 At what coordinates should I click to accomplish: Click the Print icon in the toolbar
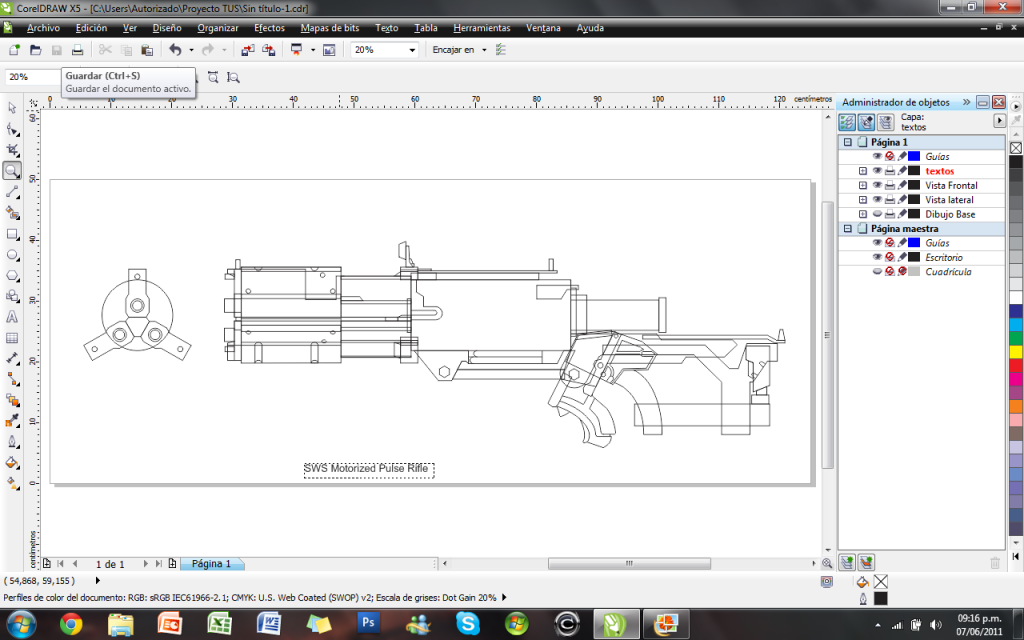coord(77,50)
